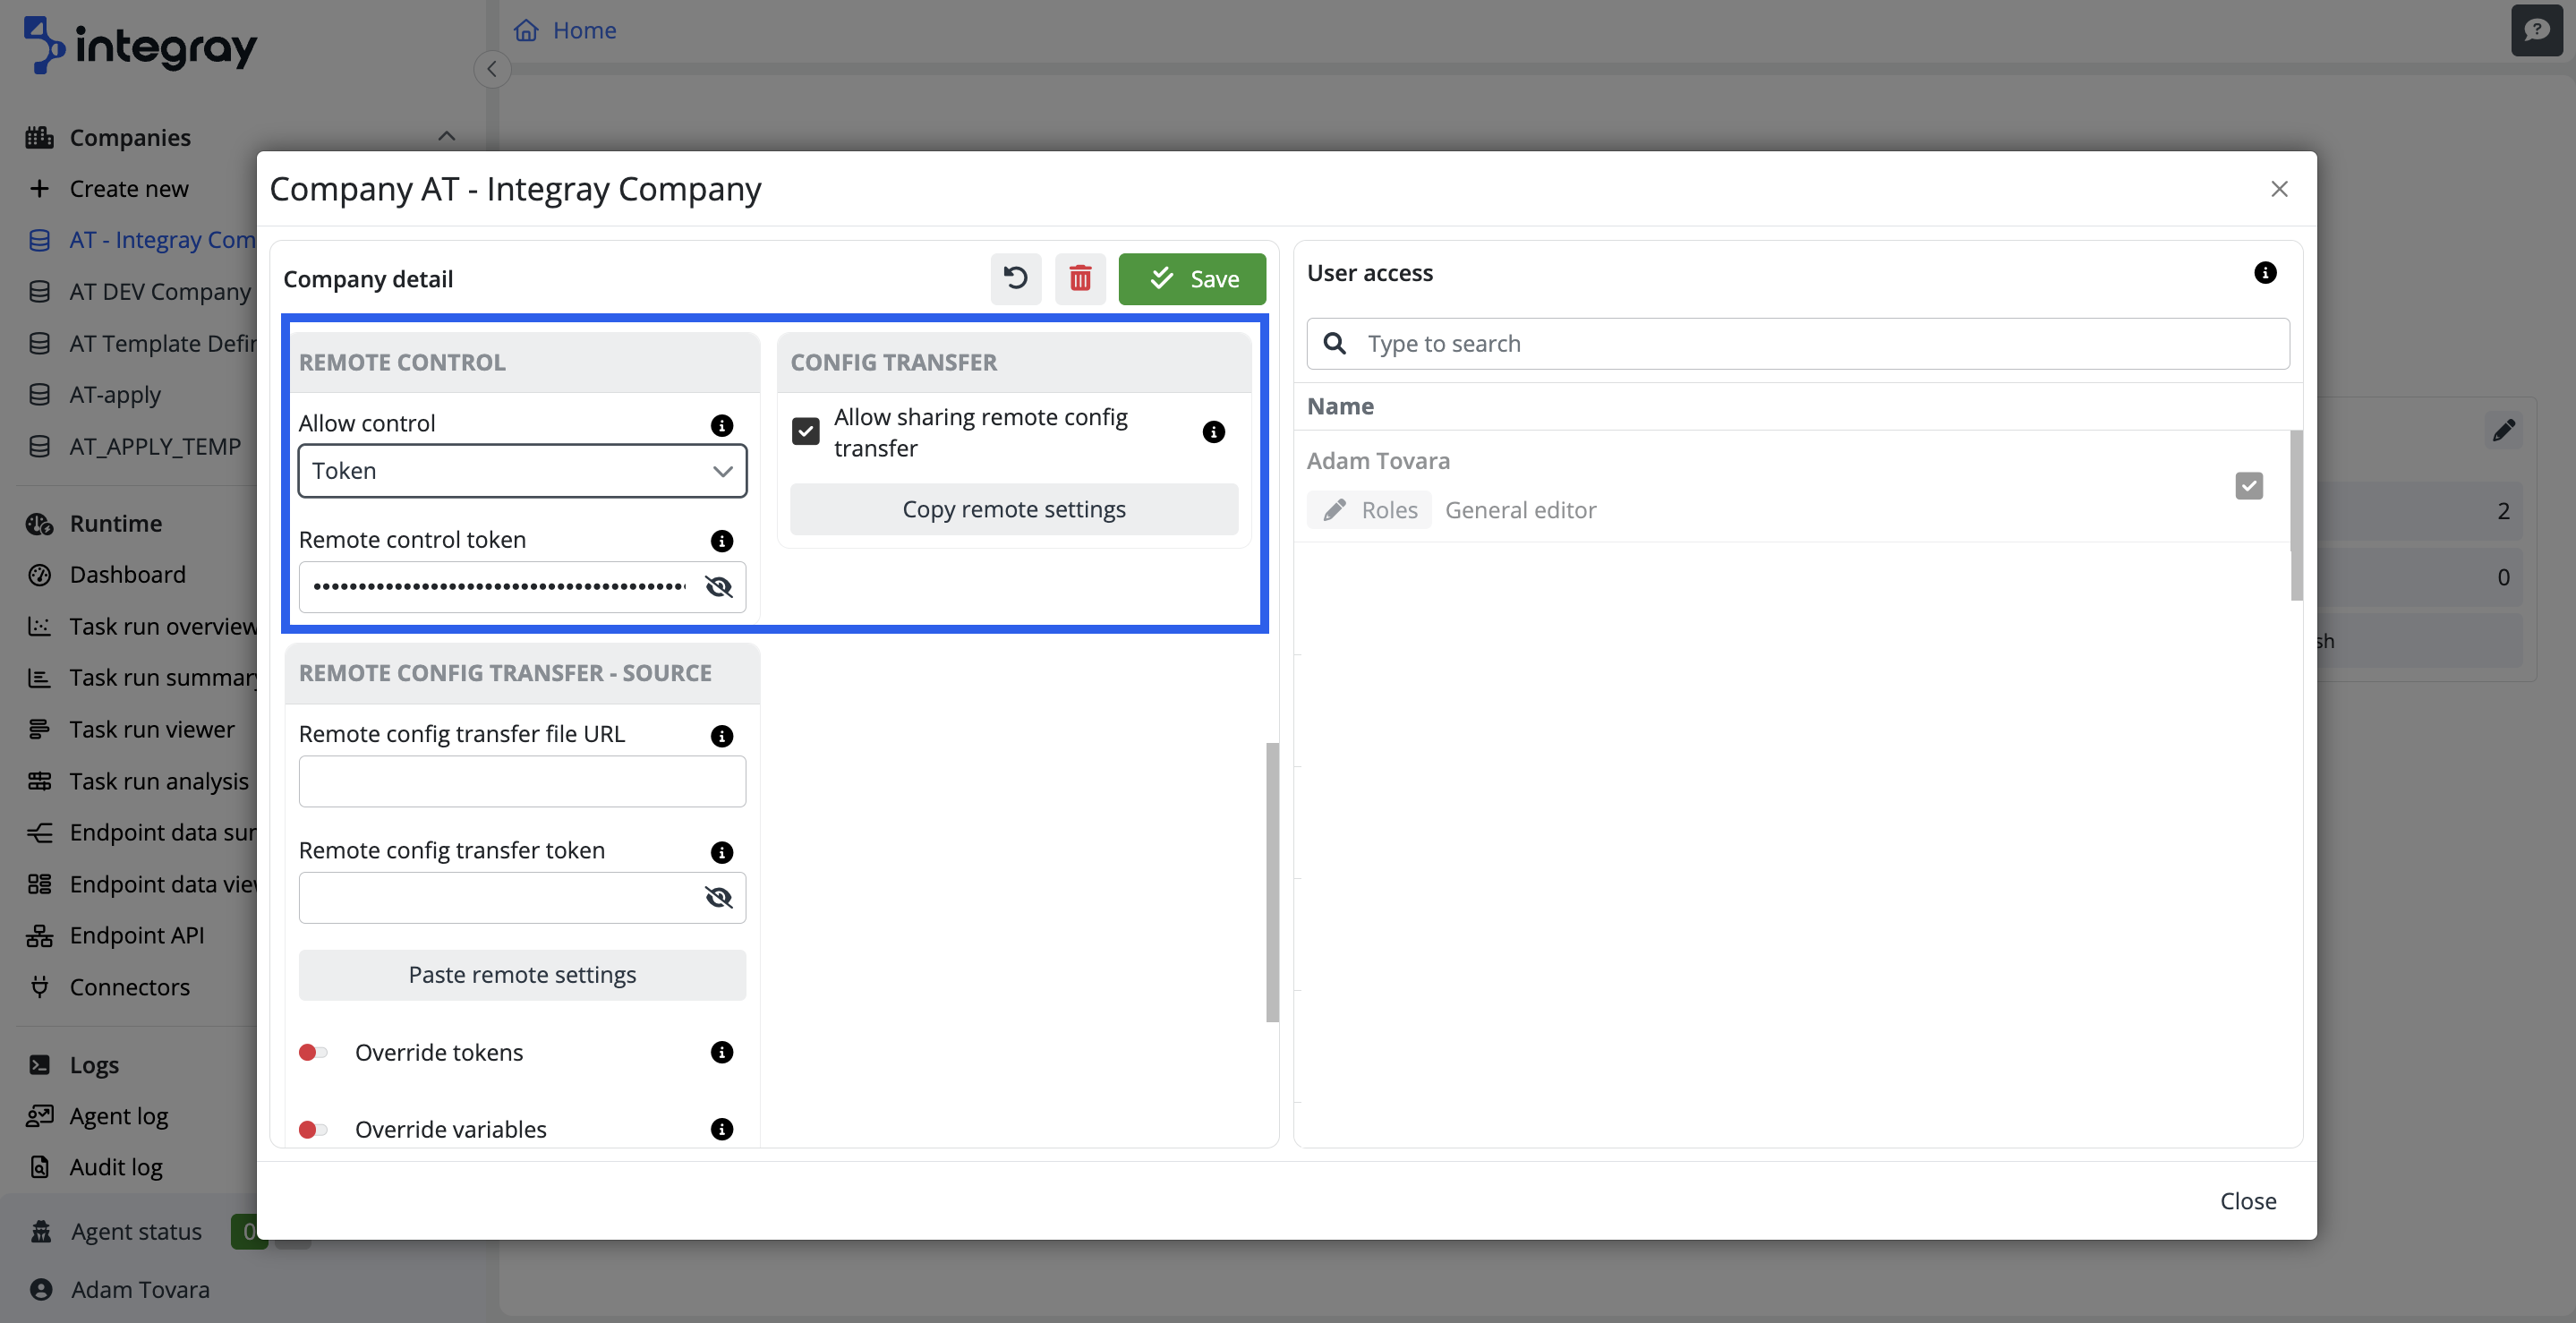Screen dimensions: 2576x1323
Task: Click info icon for Override tokens
Action: (721, 1052)
